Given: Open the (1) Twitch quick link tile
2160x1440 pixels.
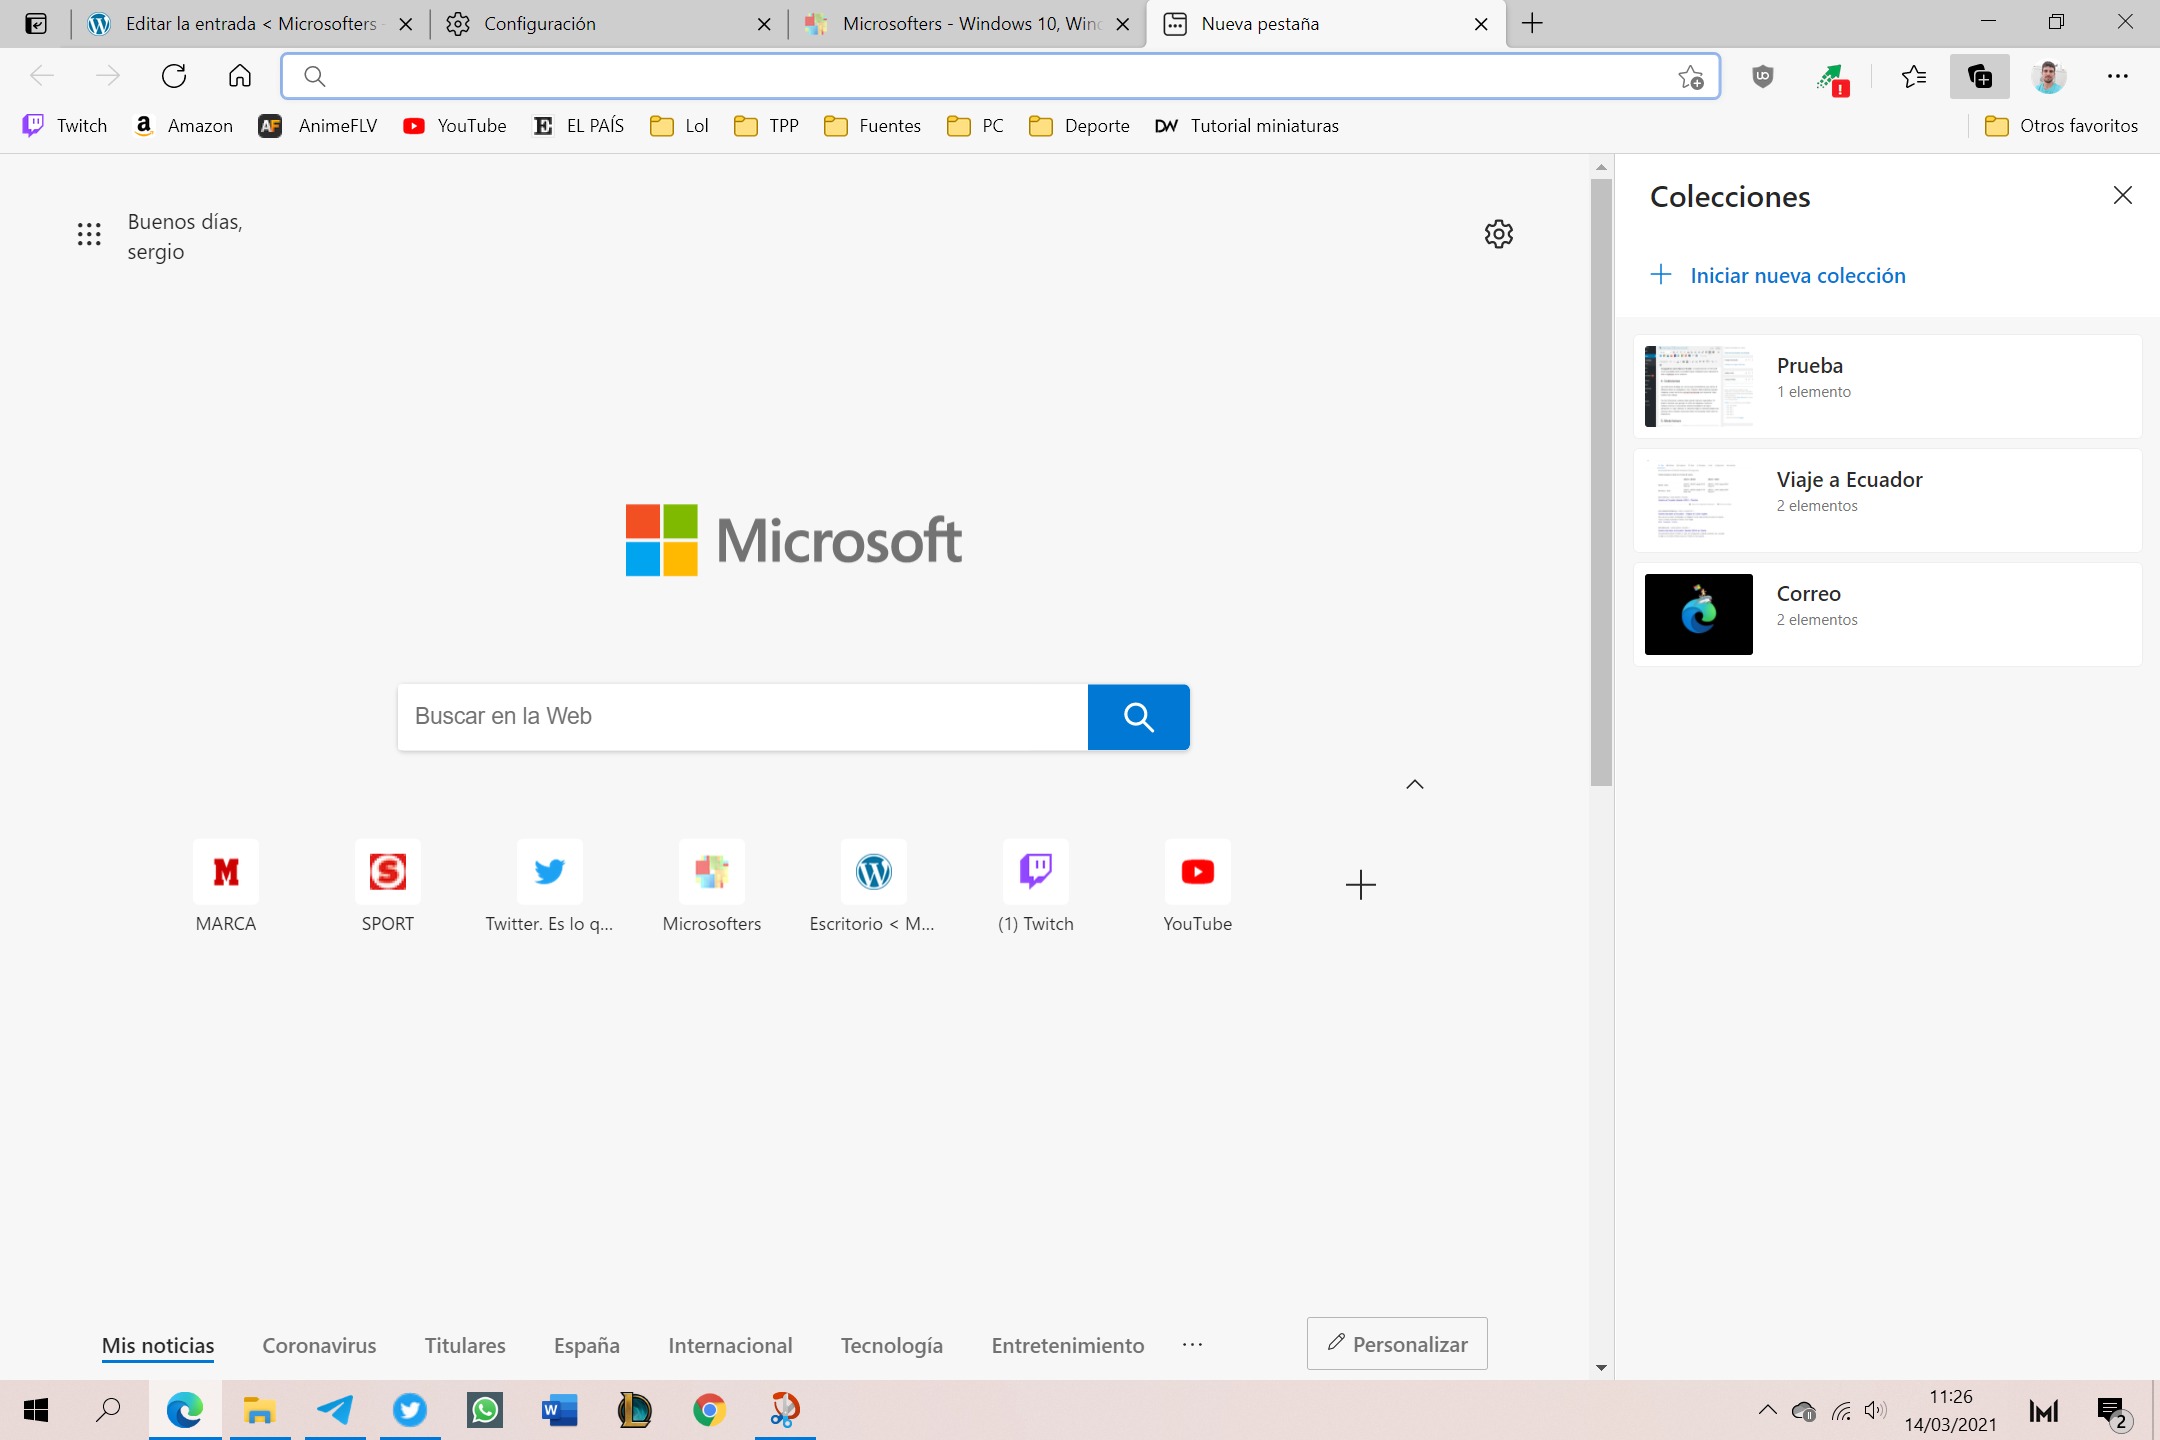Looking at the screenshot, I should tap(1036, 886).
